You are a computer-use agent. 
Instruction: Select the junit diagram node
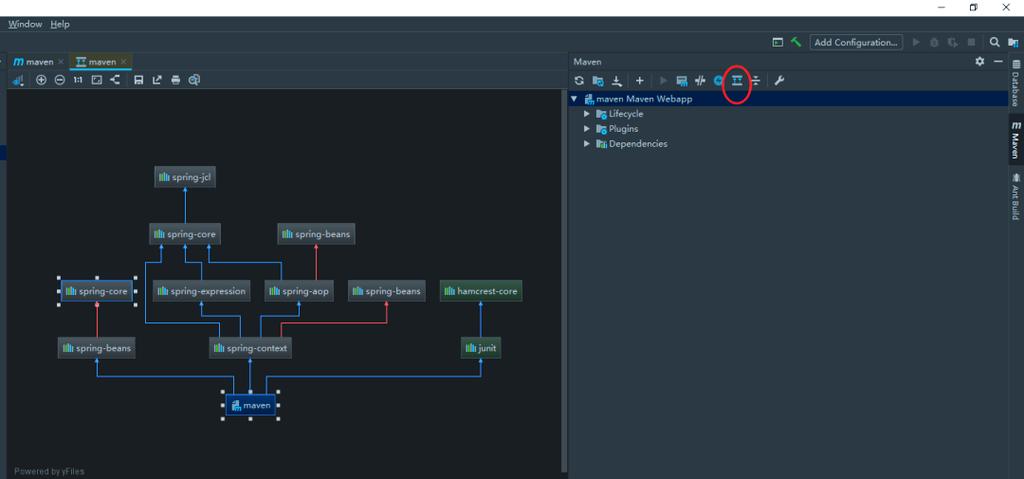(x=481, y=348)
